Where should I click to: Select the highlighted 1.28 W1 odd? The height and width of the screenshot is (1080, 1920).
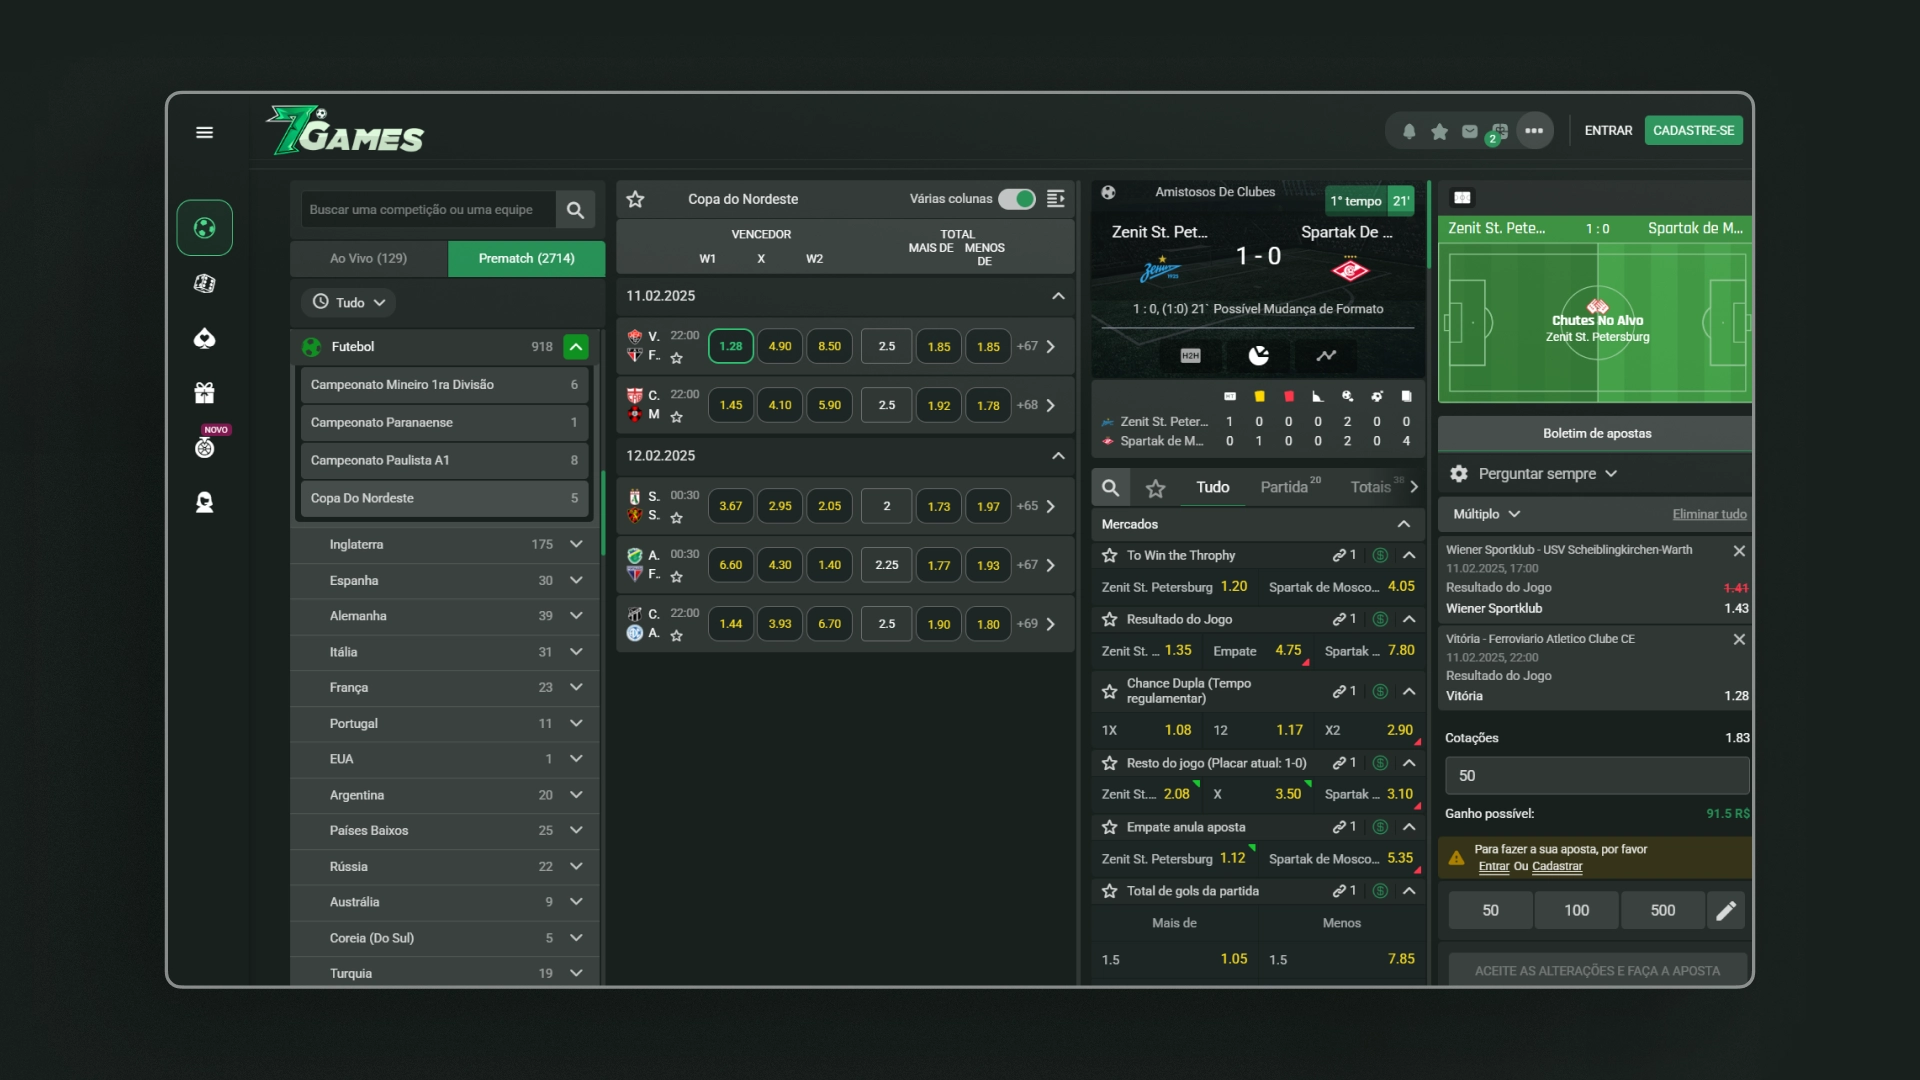tap(731, 347)
